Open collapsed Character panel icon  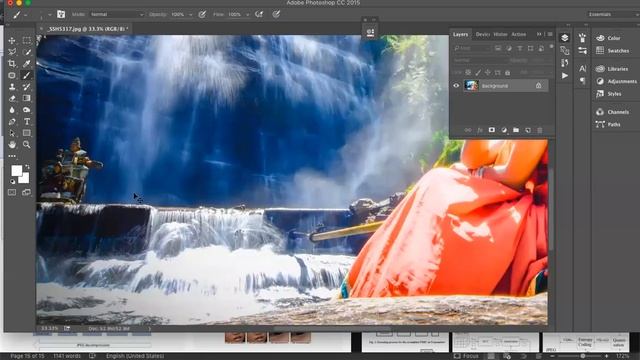582,69
